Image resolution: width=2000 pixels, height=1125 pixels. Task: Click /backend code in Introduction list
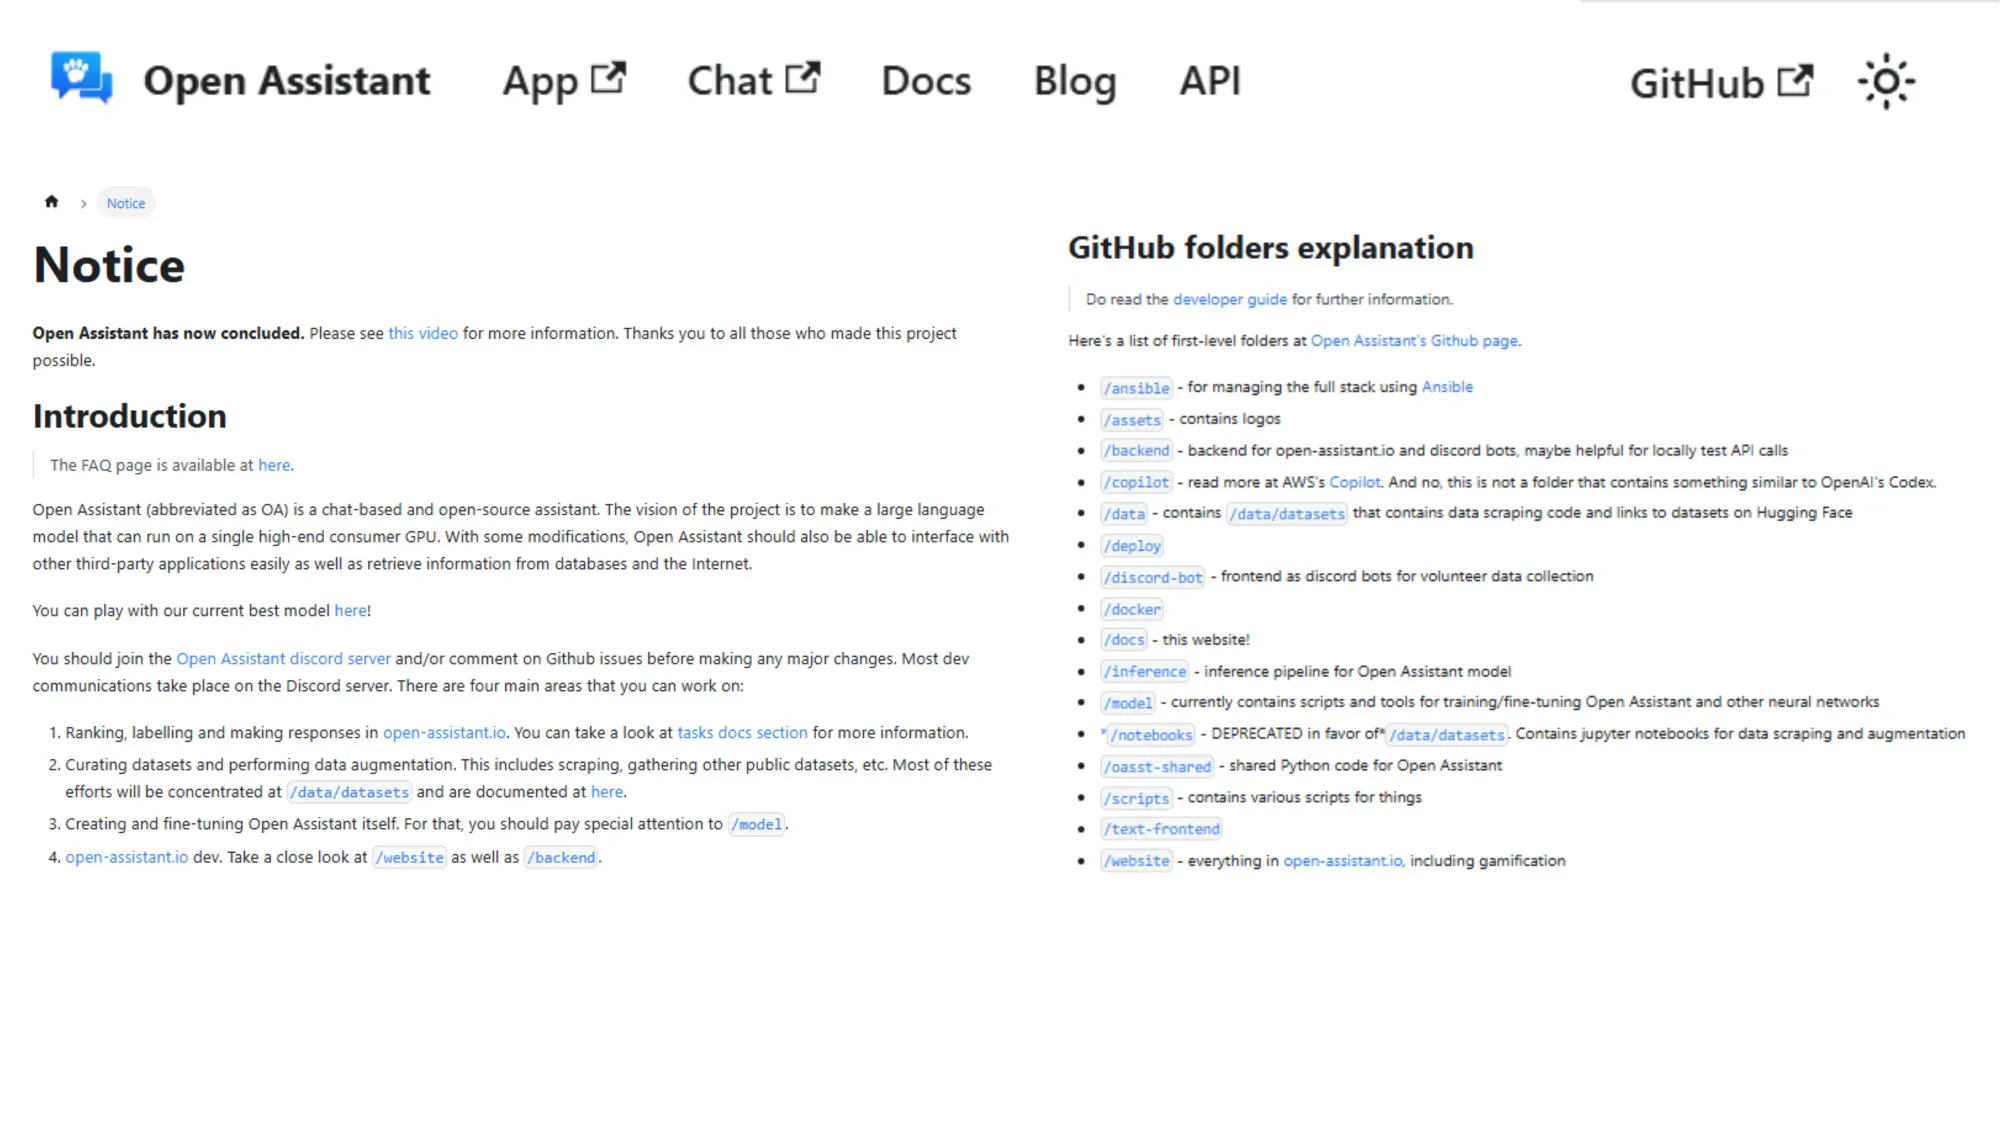(x=561, y=857)
